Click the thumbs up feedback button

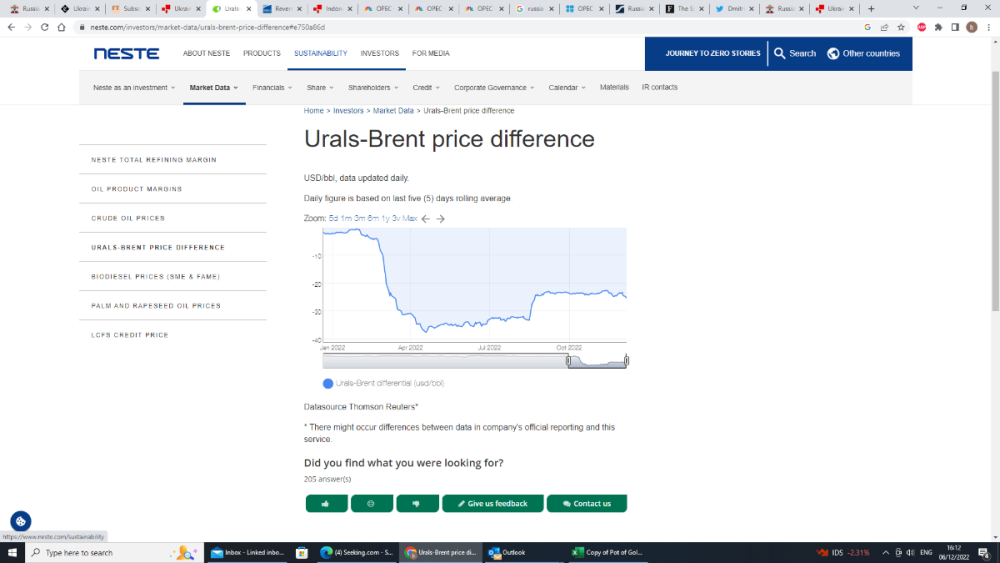point(326,503)
